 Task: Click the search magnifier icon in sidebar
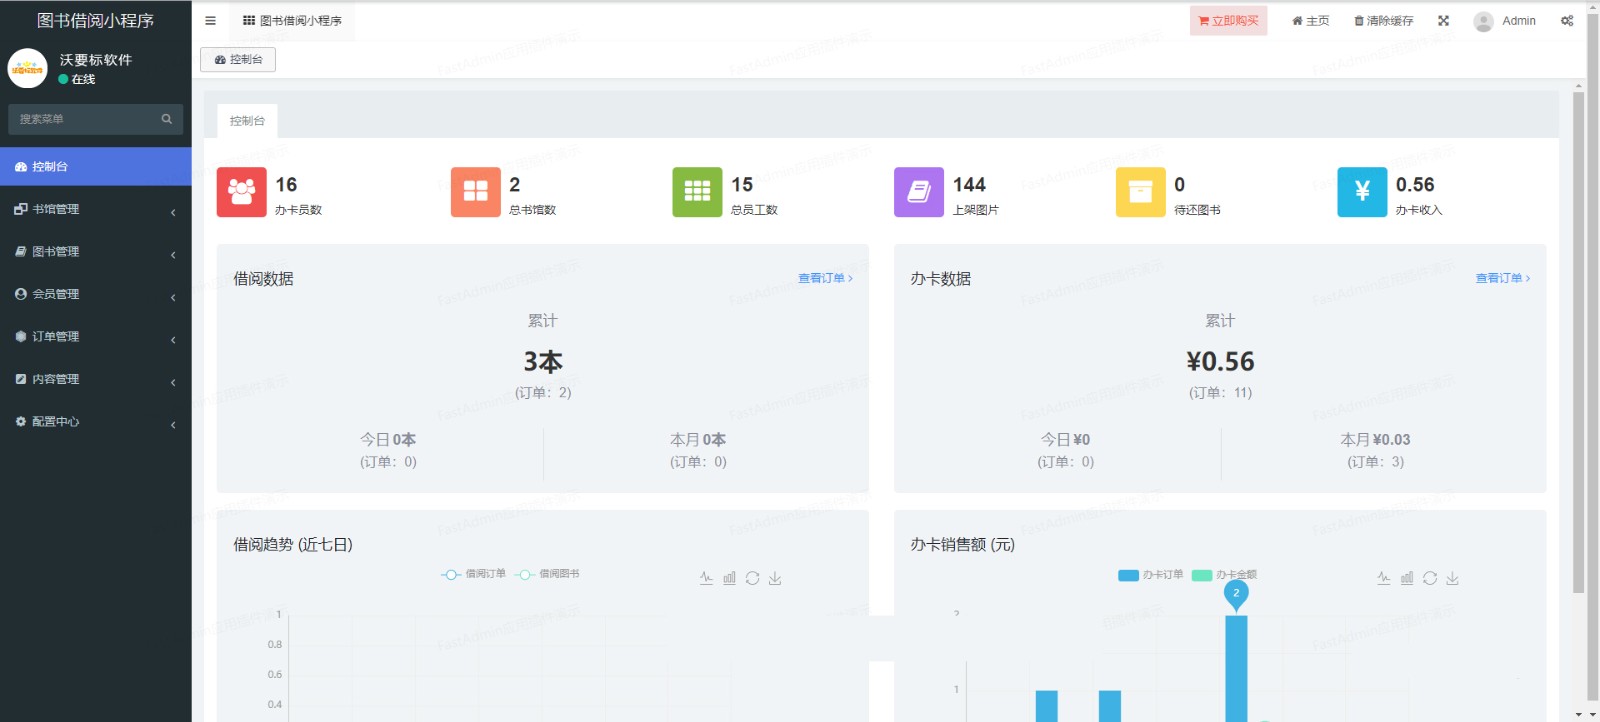click(x=167, y=119)
